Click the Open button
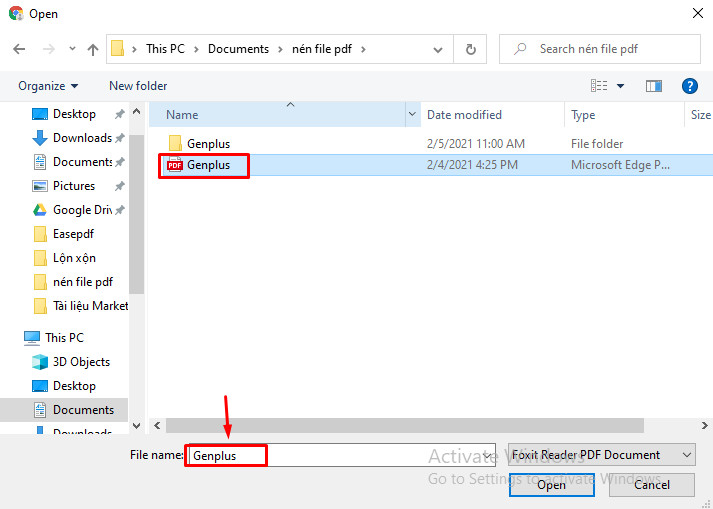713x509 pixels. [x=552, y=485]
